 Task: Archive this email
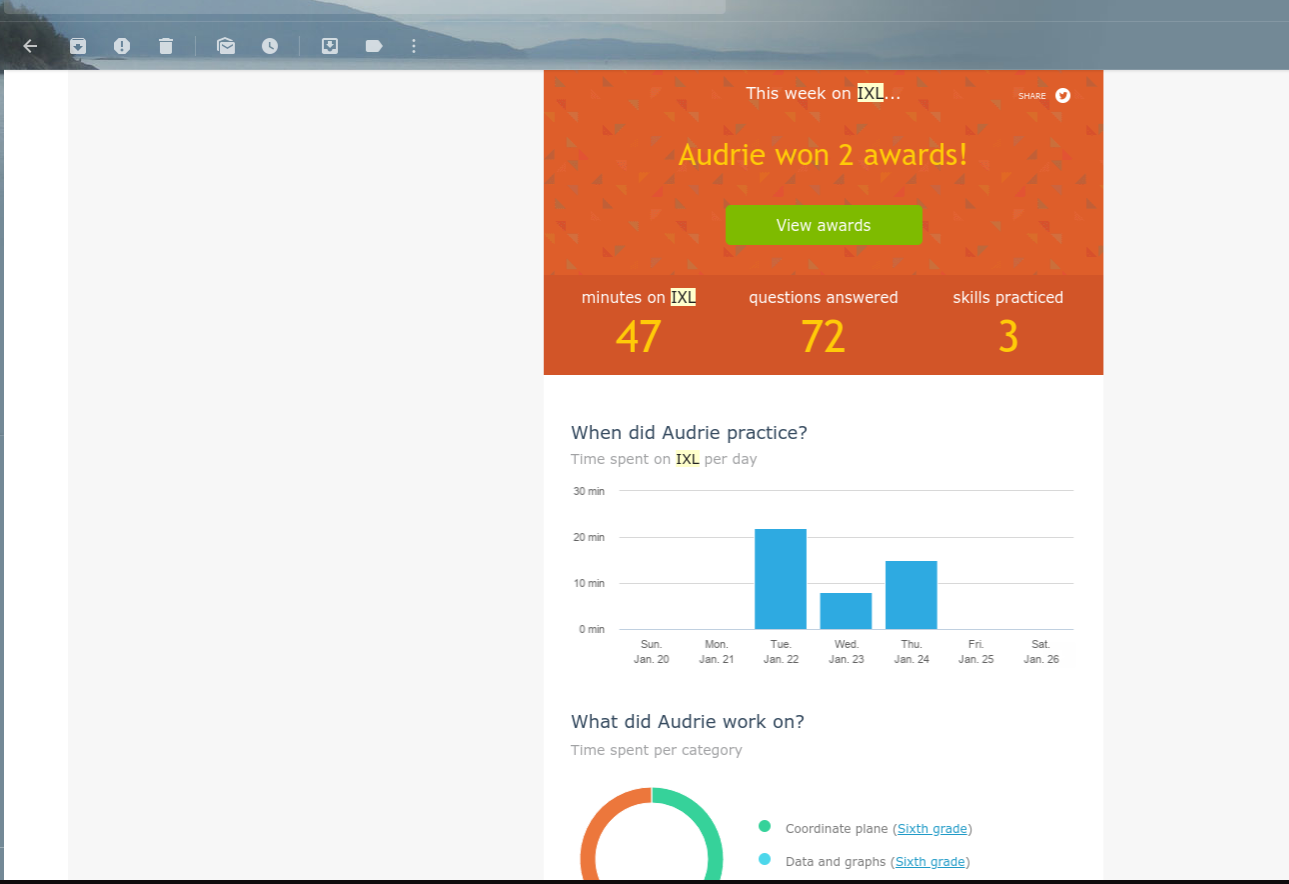point(78,46)
